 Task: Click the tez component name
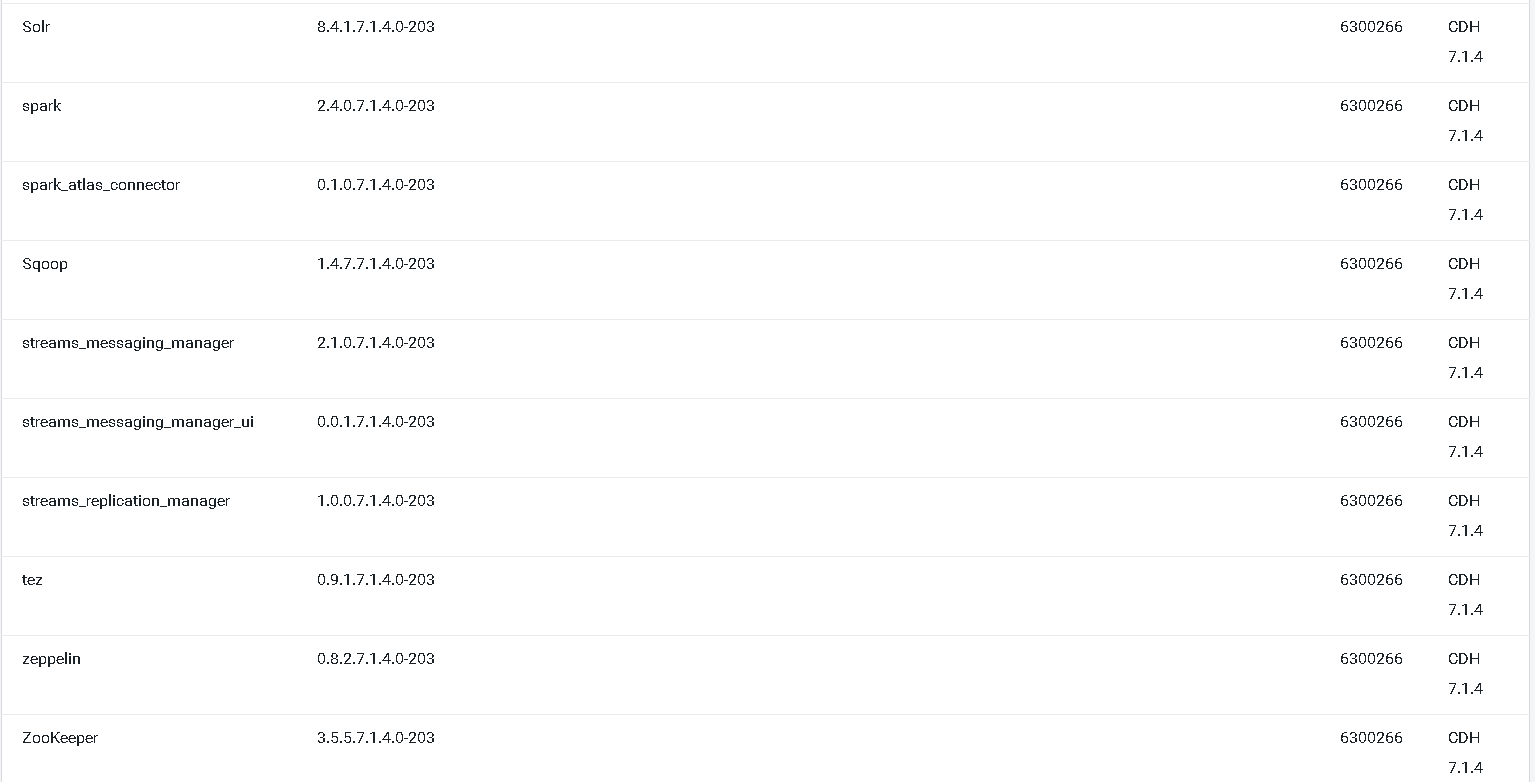point(32,580)
